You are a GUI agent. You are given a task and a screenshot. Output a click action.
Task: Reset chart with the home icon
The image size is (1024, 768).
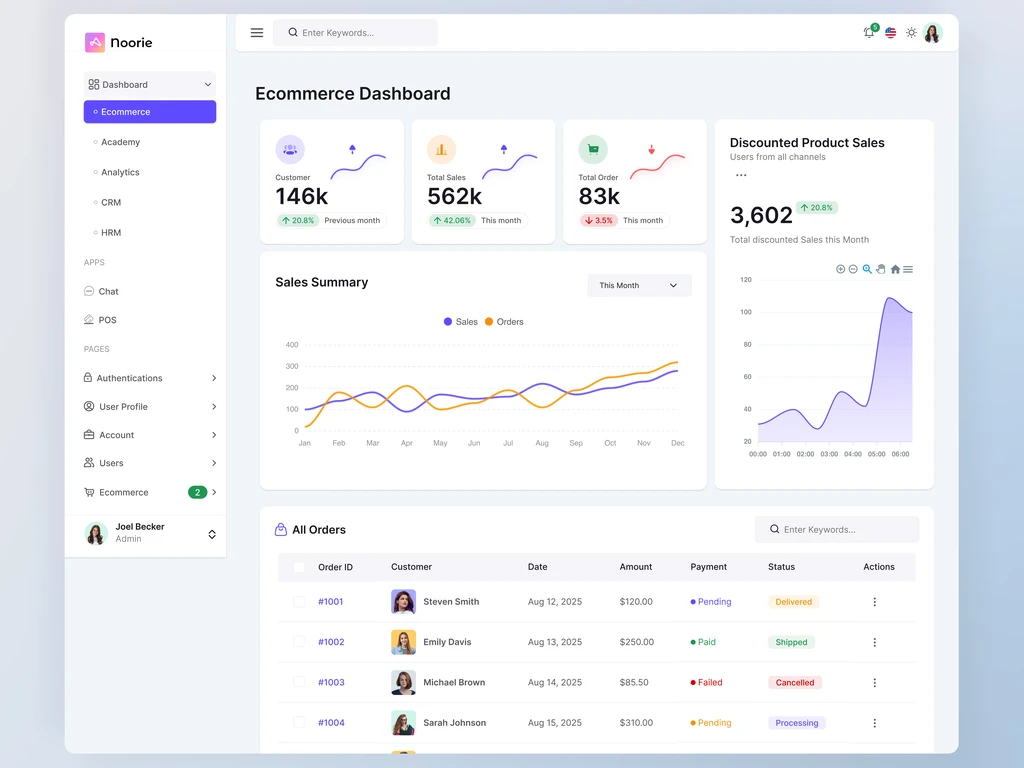tap(895, 269)
